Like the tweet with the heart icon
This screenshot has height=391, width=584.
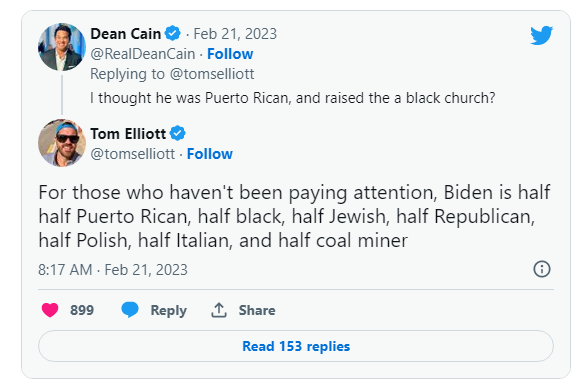[x=50, y=310]
